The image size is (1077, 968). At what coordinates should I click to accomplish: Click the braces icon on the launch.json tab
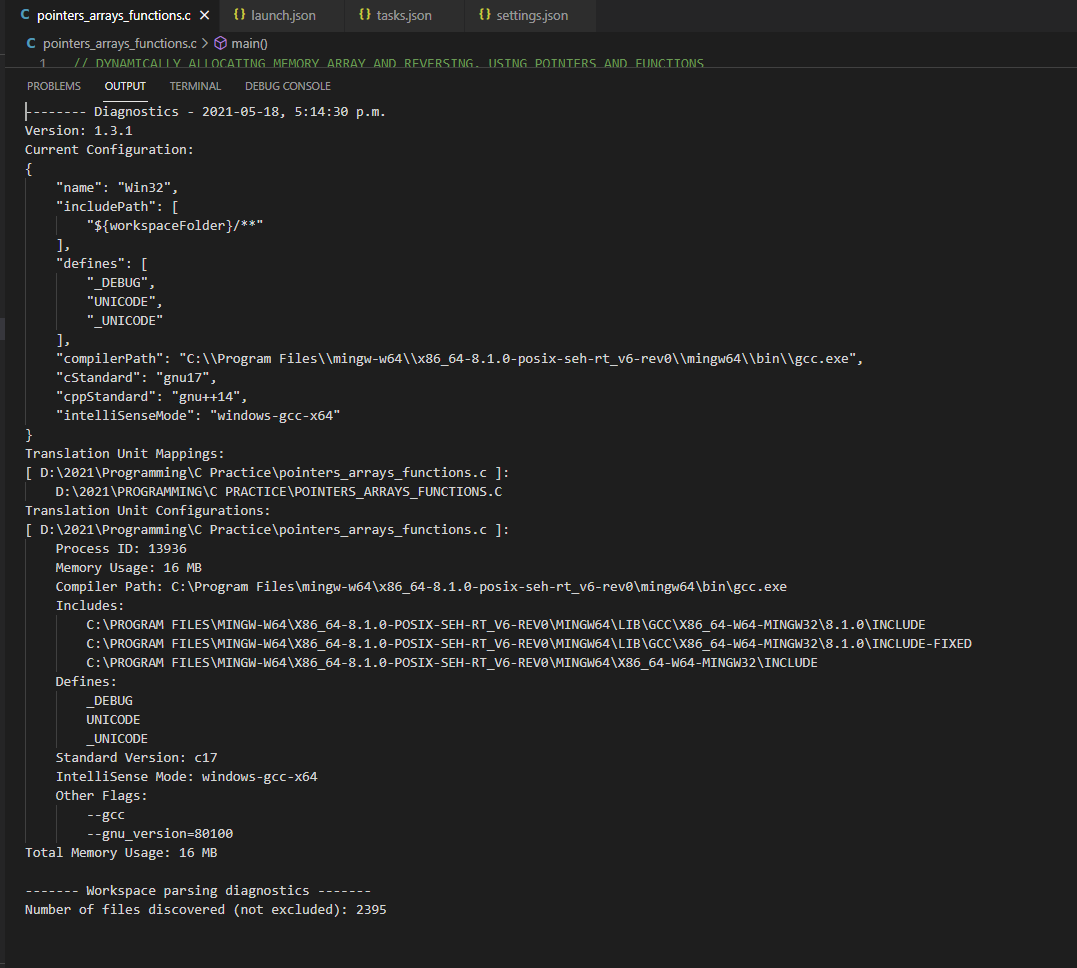238,15
